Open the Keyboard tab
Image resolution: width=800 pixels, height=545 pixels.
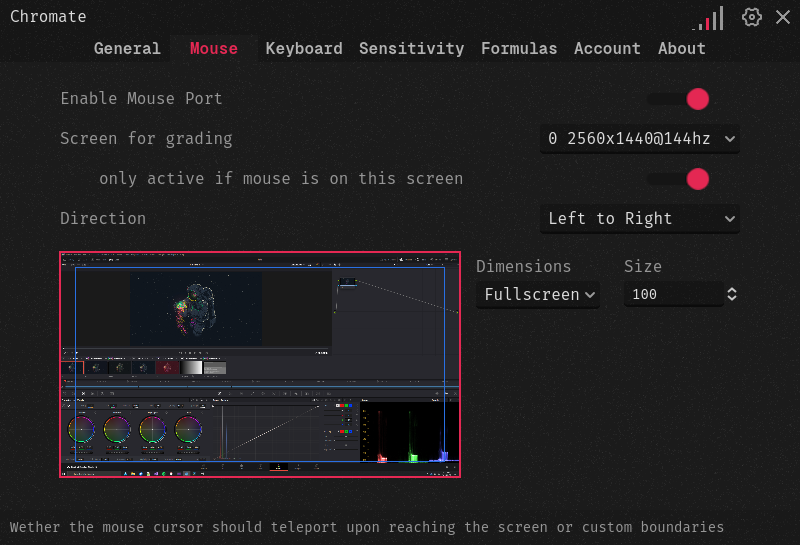304,48
